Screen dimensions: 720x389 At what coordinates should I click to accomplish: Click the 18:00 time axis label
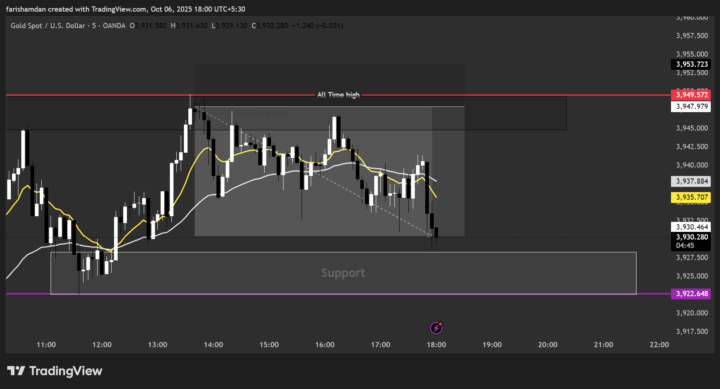pos(436,344)
